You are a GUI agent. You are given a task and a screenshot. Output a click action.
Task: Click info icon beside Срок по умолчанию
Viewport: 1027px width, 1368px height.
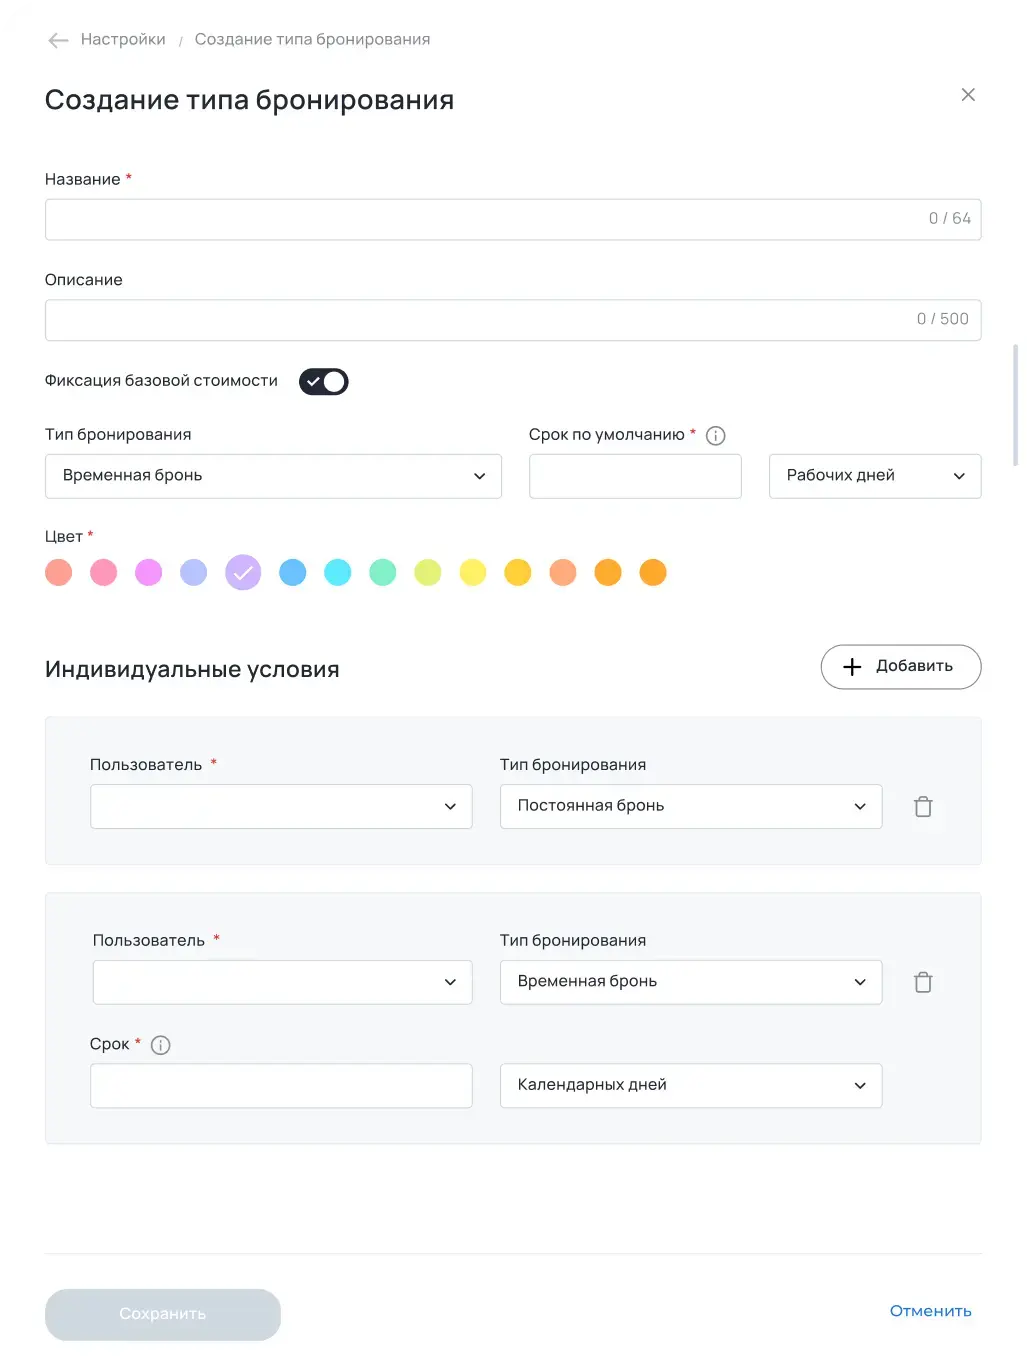click(x=716, y=436)
